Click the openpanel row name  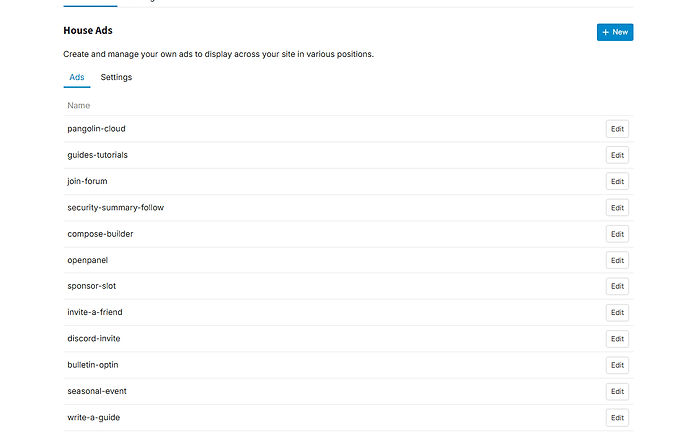click(x=88, y=260)
